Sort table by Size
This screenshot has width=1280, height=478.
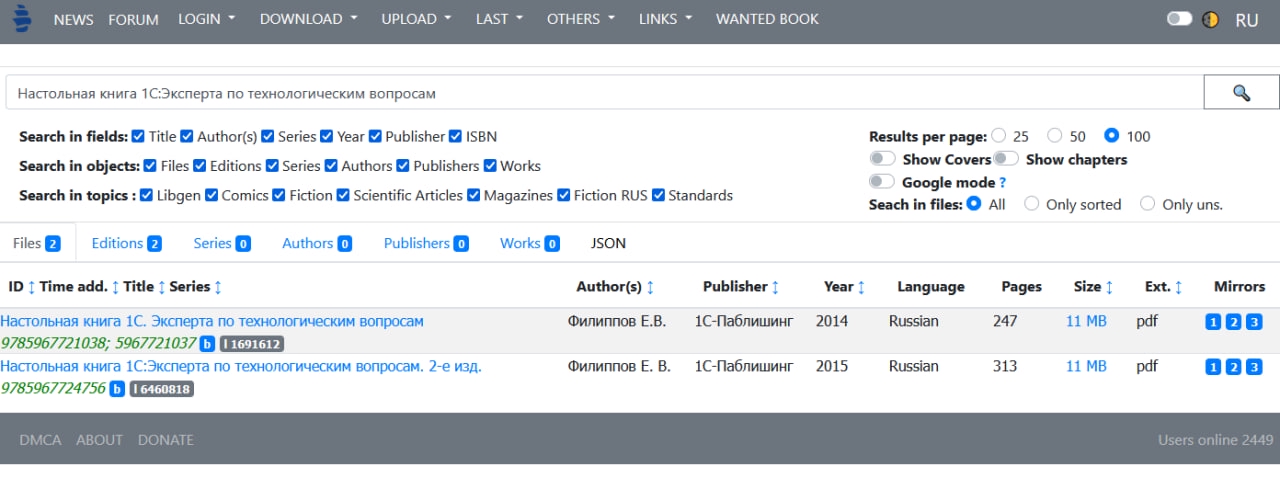coord(1109,287)
